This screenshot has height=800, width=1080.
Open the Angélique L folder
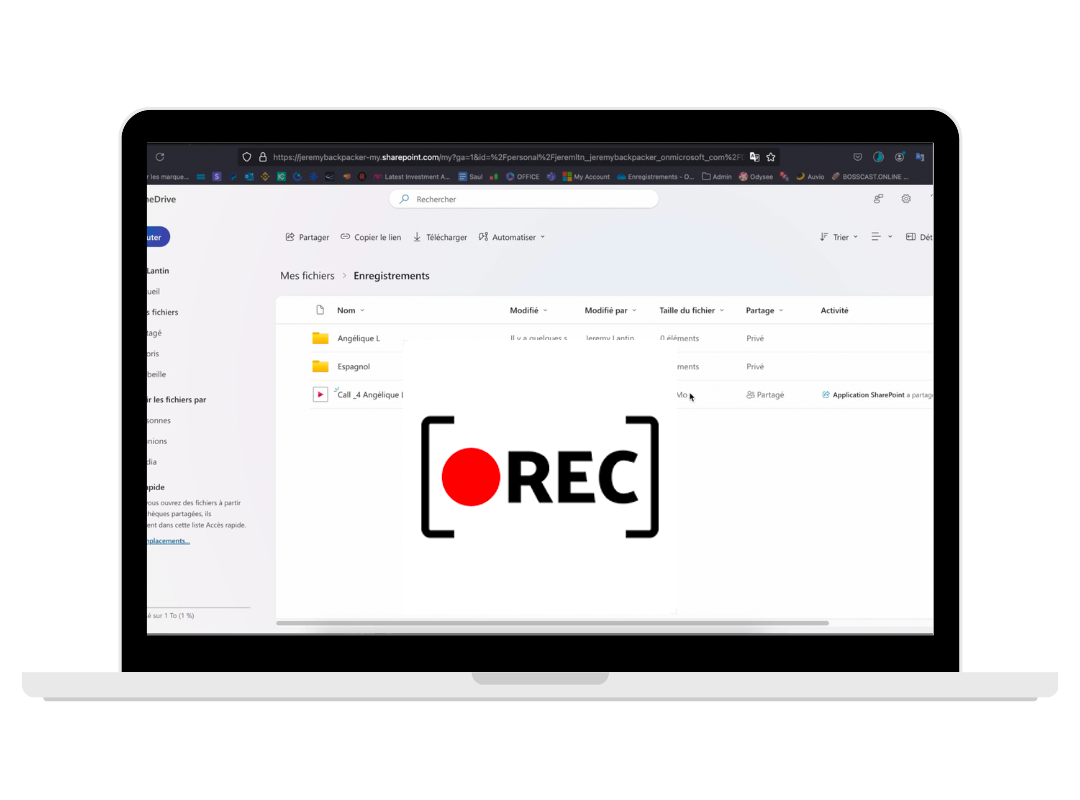point(358,338)
